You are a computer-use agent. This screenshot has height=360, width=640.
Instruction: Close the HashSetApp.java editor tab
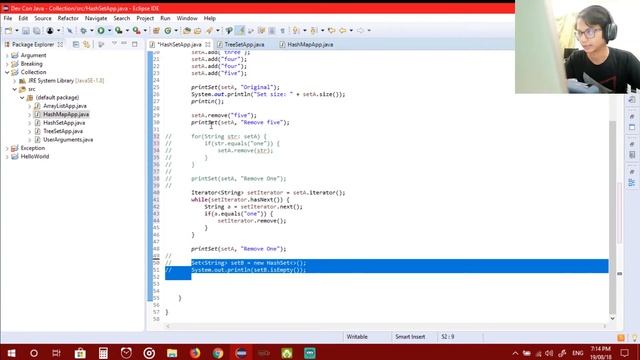point(208,44)
